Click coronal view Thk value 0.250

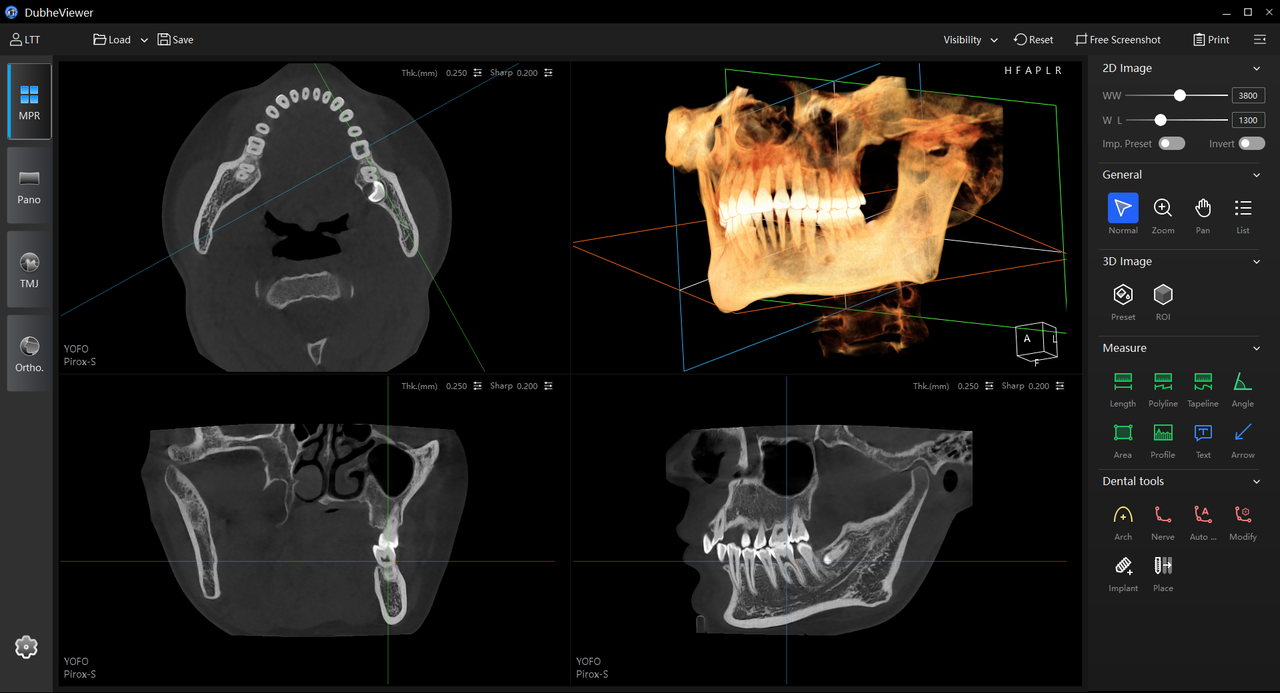click(456, 386)
